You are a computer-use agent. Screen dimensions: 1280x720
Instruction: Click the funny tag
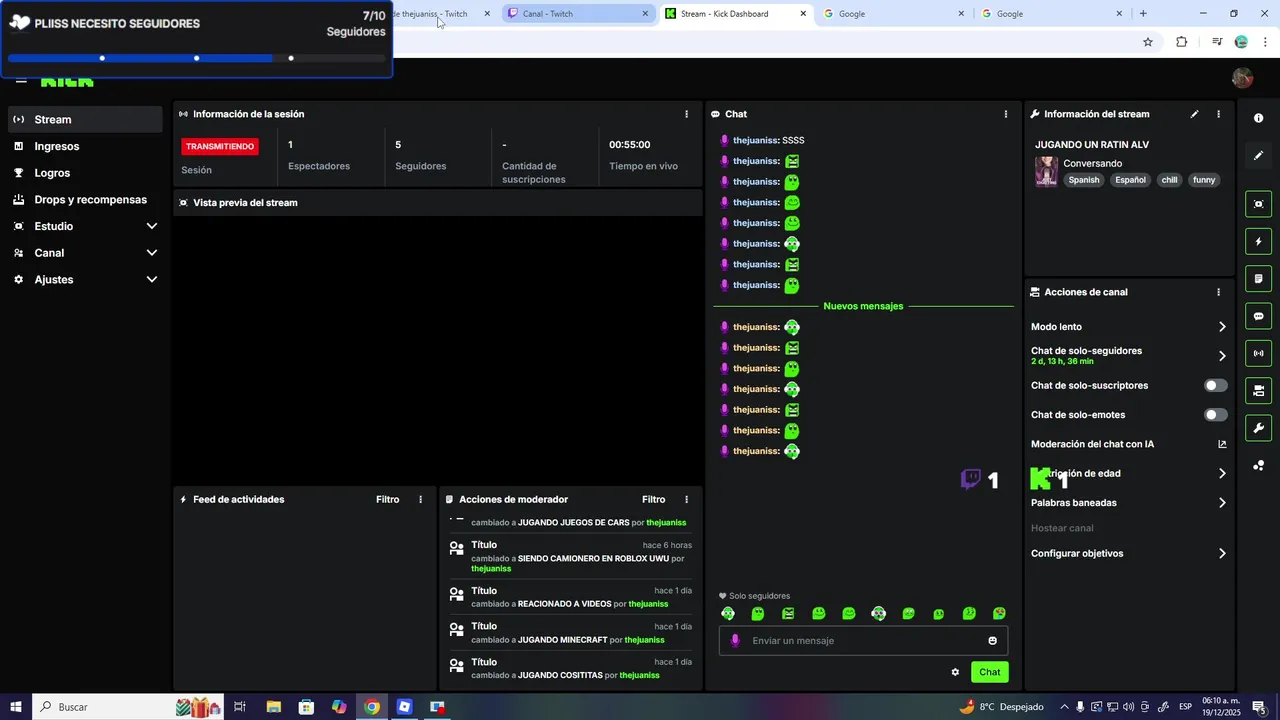click(x=1204, y=180)
